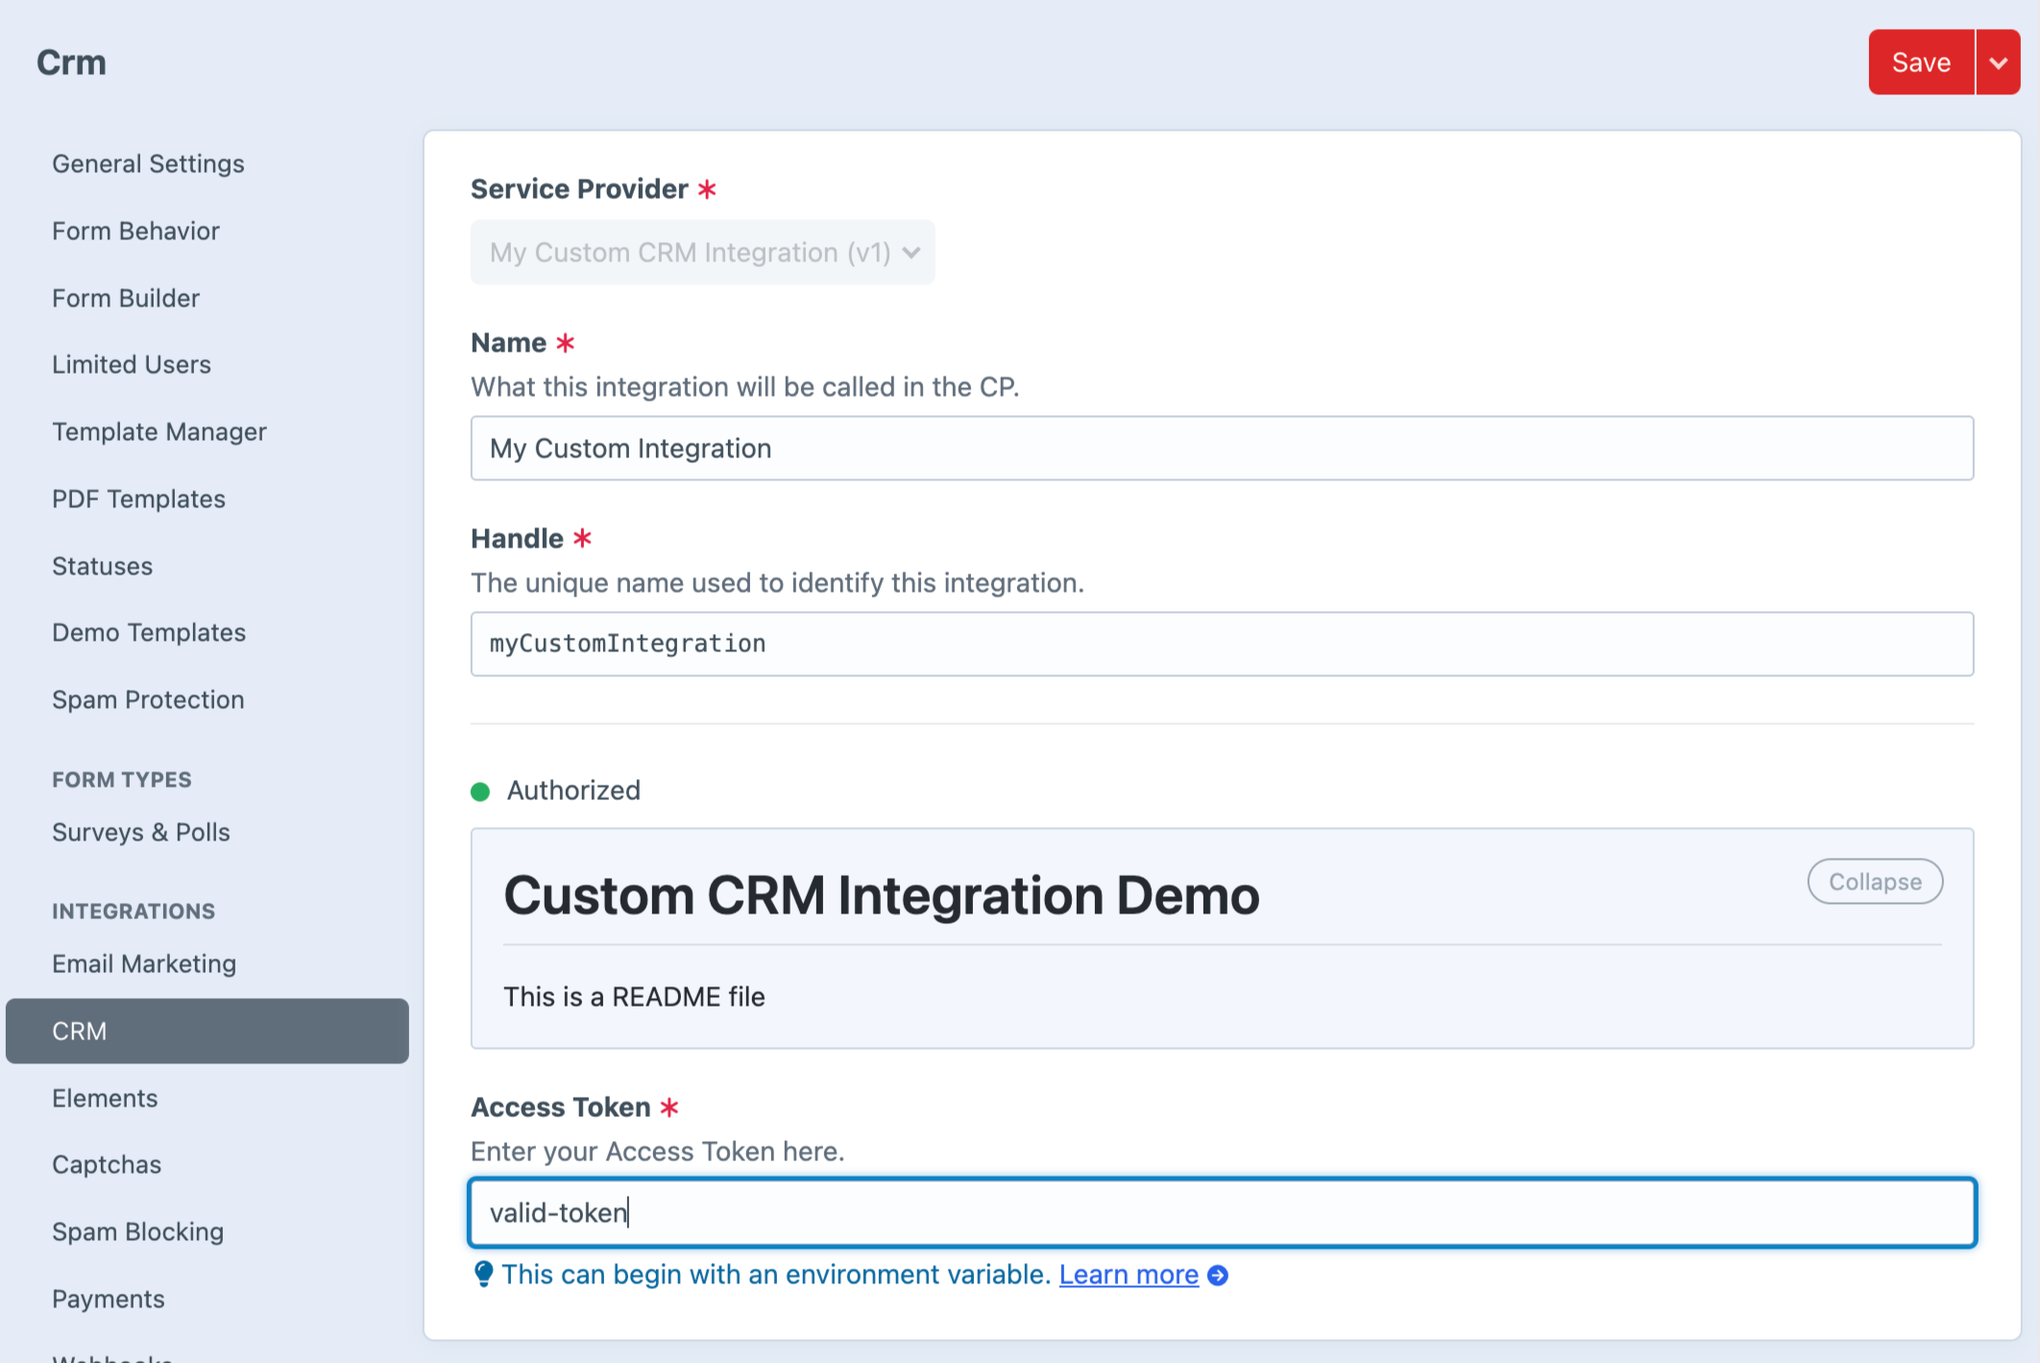Open the Save button dropdown chevron

(1999, 62)
